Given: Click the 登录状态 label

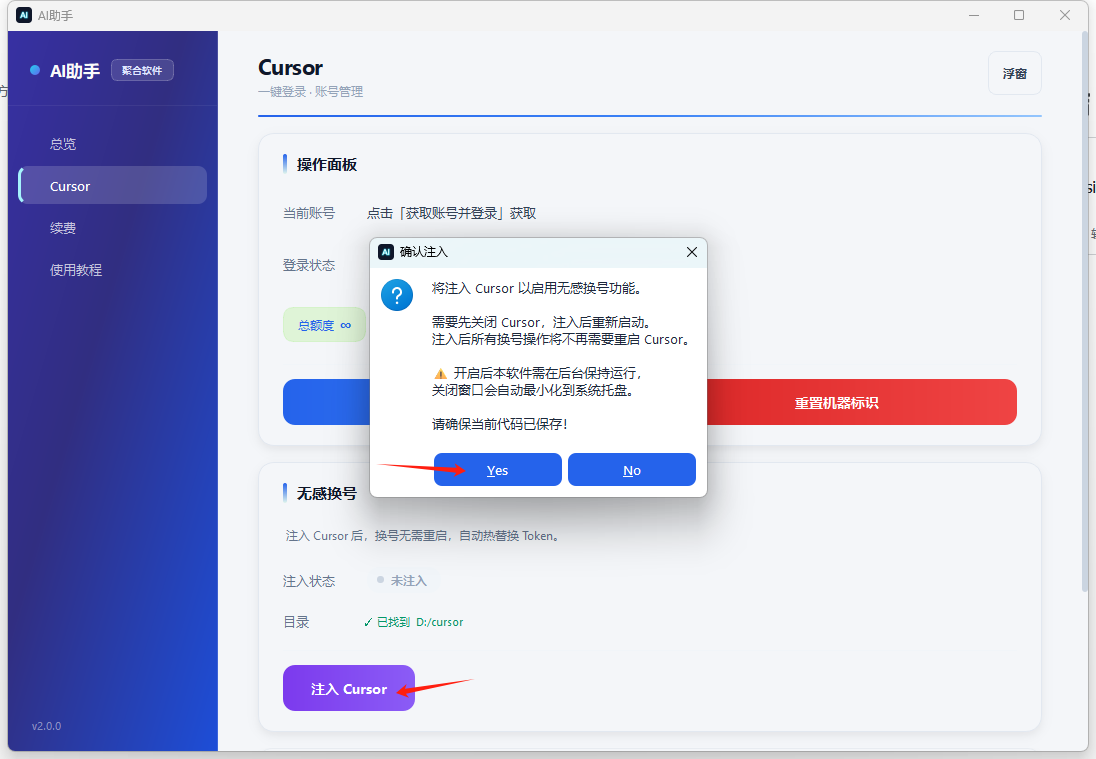Looking at the screenshot, I should [309, 265].
